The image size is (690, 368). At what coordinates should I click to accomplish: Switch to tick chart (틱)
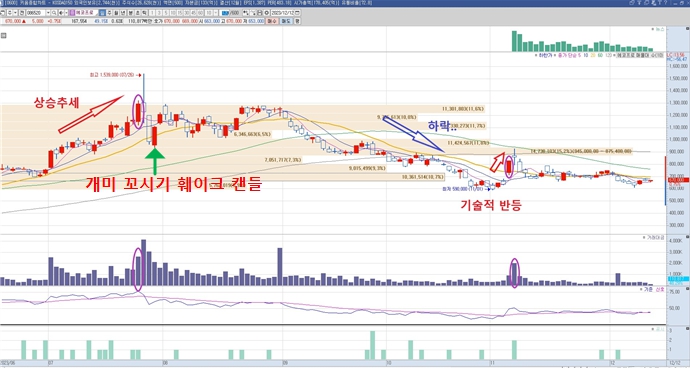point(144,13)
